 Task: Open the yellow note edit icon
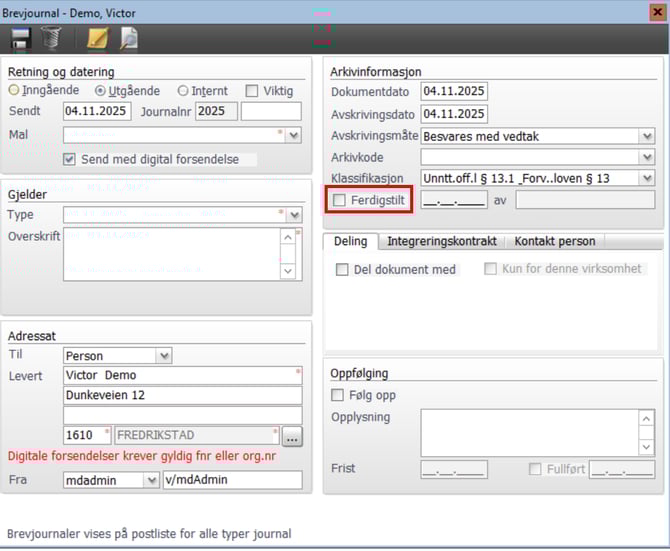click(97, 39)
